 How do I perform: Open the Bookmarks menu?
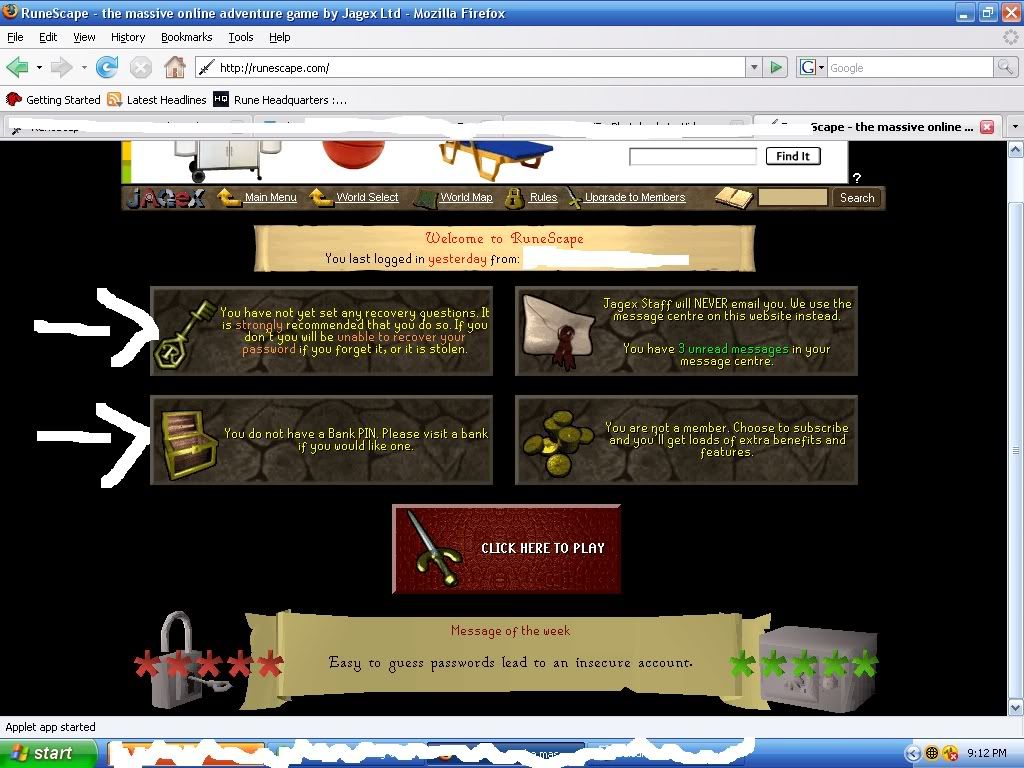(x=186, y=37)
